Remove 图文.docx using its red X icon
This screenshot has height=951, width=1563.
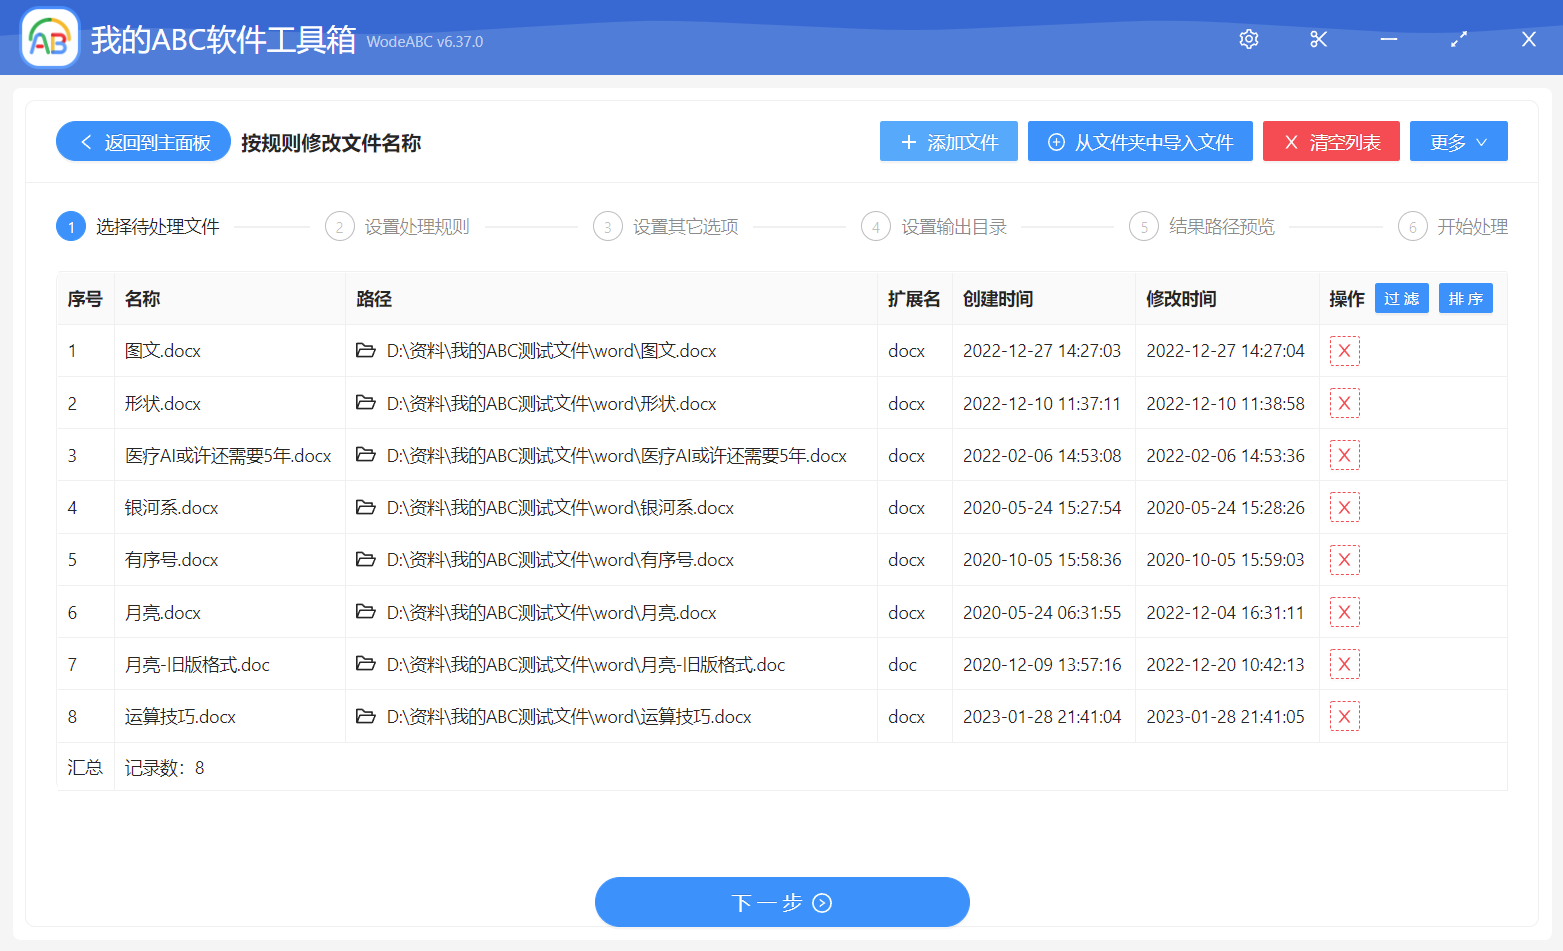click(1344, 351)
